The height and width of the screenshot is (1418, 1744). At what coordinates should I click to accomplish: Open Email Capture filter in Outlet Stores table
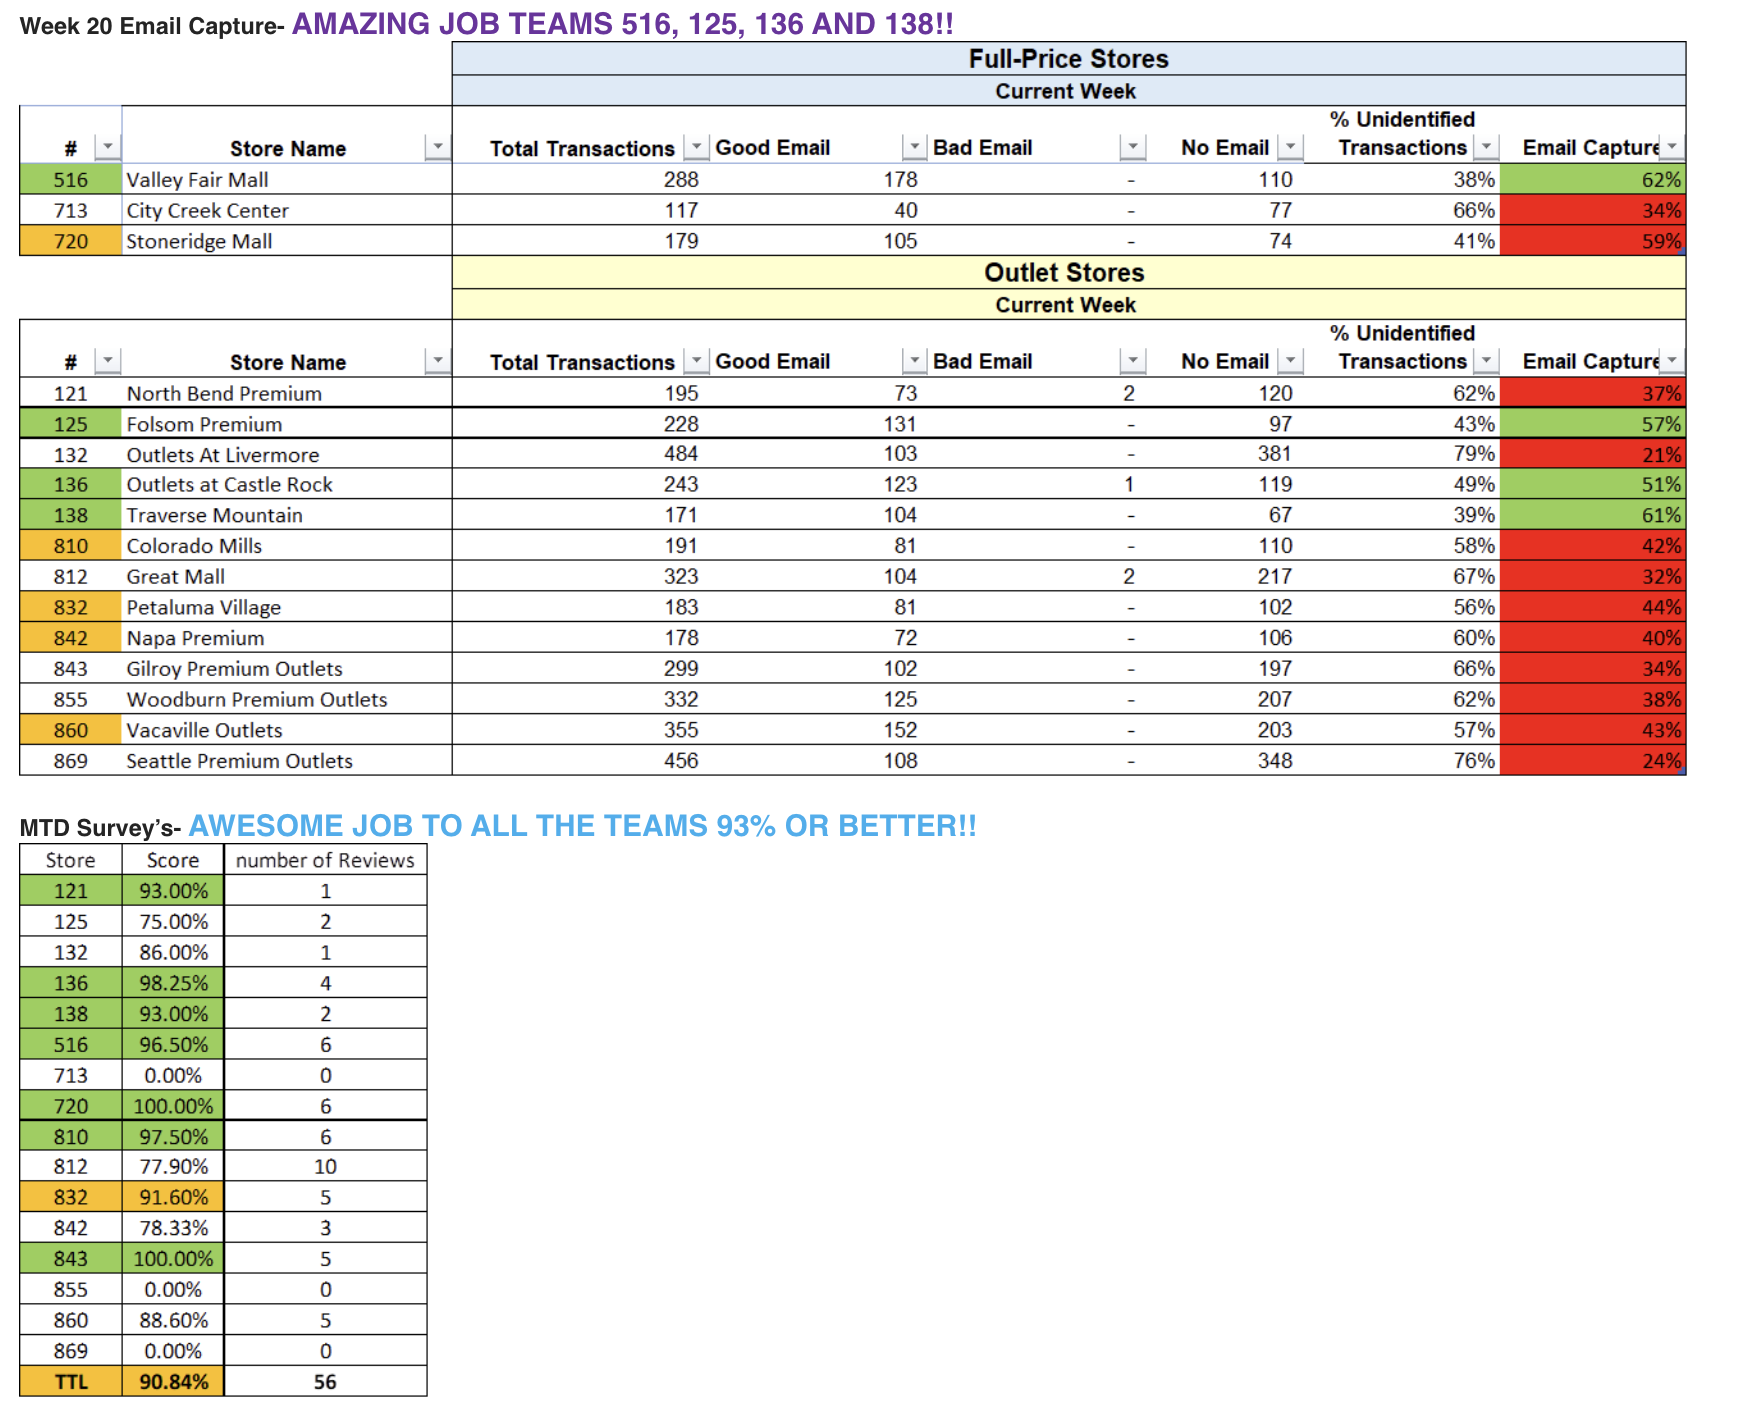click(1672, 361)
